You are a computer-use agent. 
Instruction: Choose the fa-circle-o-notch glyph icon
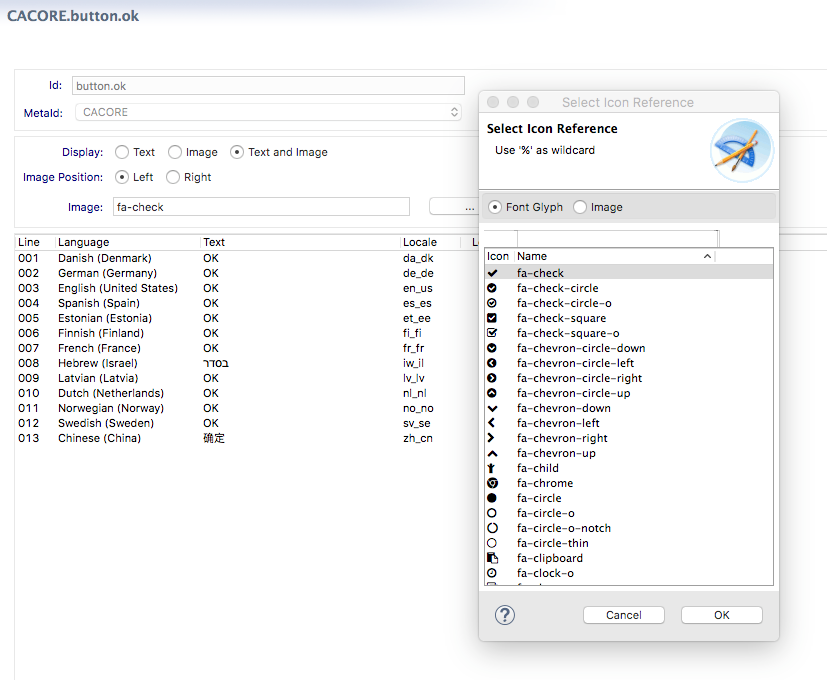pos(492,528)
